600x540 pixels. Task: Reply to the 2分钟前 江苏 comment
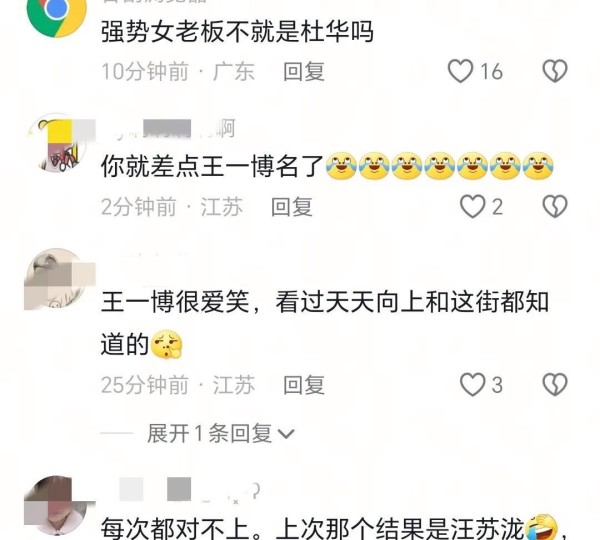point(292,207)
